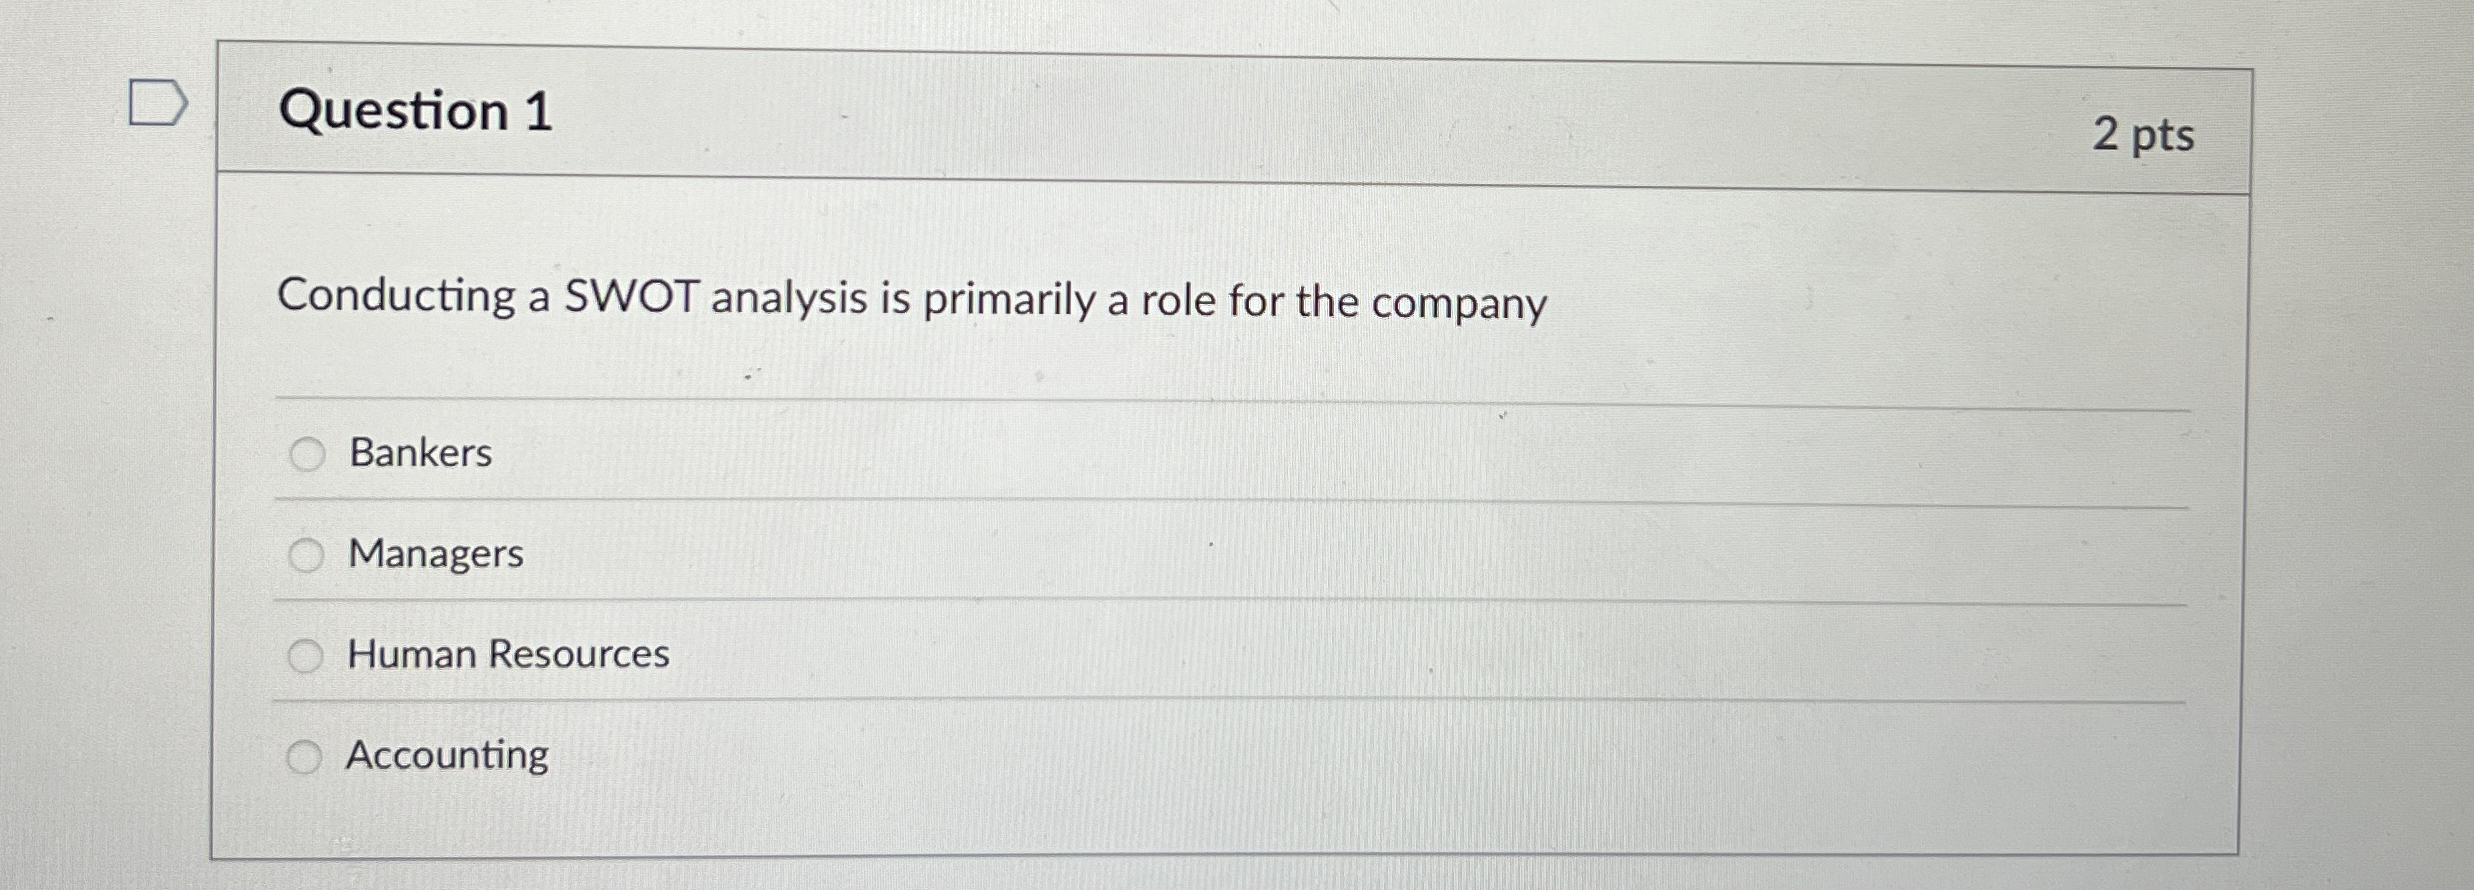The height and width of the screenshot is (890, 2474).
Task: Click the Bankers answer label
Action: point(419,455)
